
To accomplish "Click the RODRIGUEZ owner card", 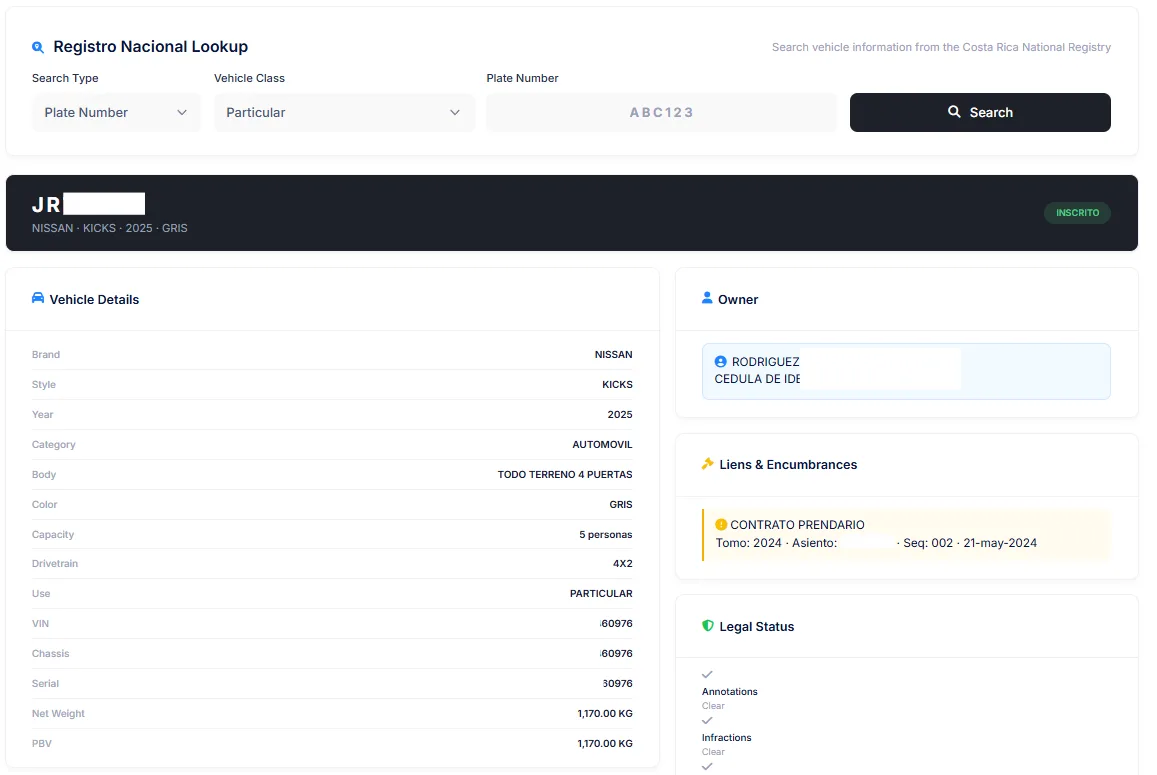I will pos(906,371).
